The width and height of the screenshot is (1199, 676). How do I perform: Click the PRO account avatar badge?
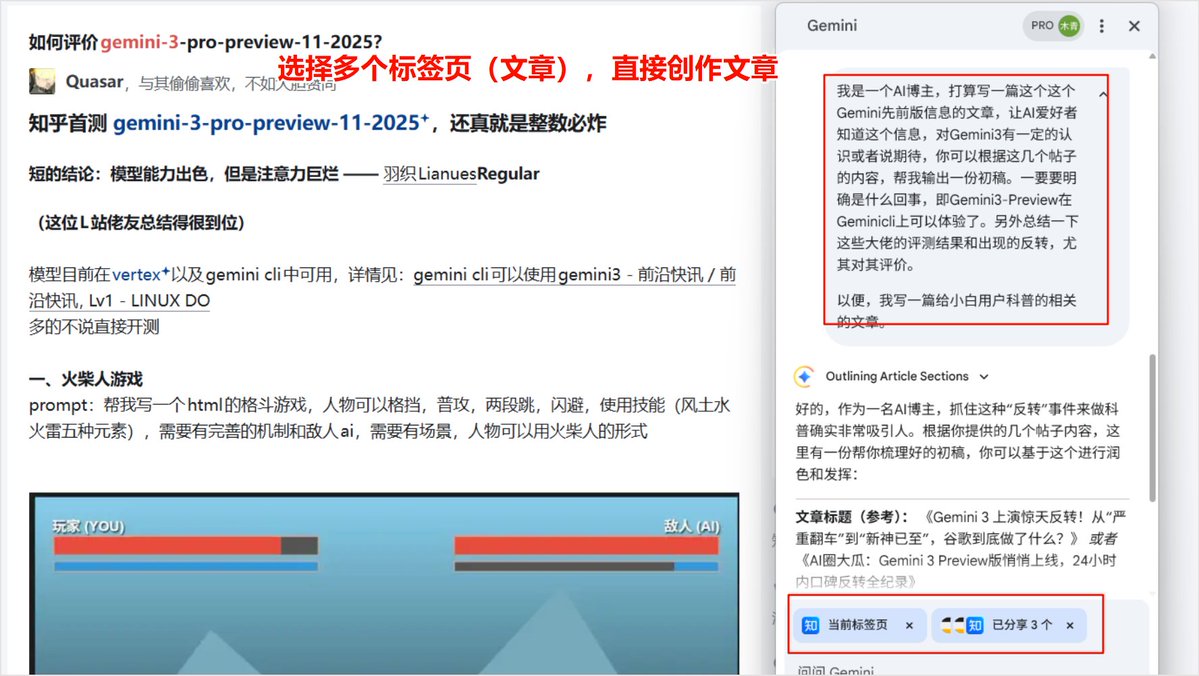[1054, 26]
